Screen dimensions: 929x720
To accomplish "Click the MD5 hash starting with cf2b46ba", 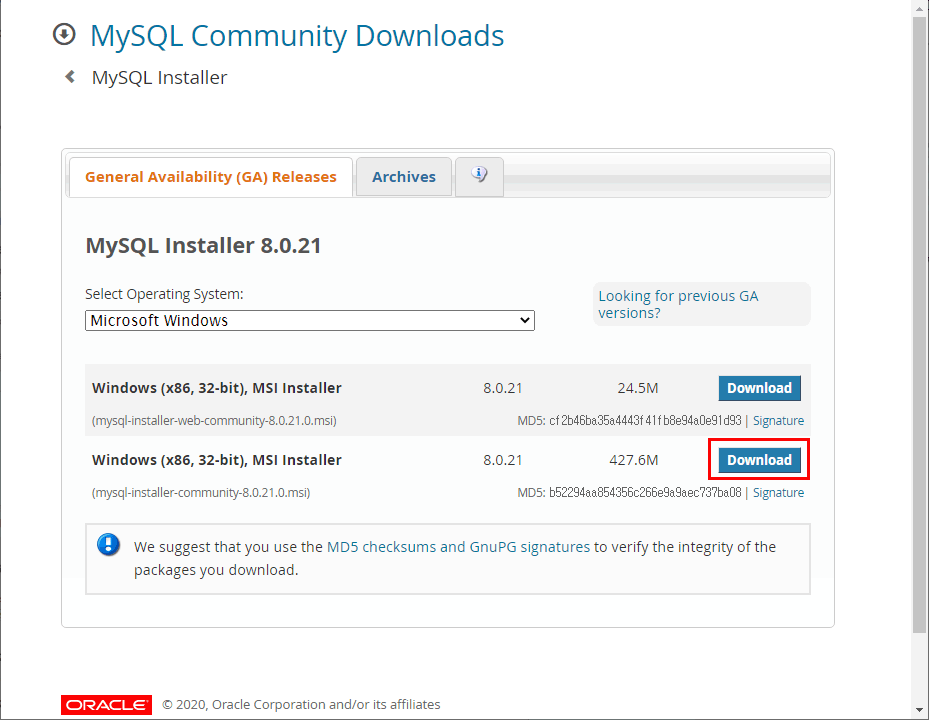I will [645, 421].
